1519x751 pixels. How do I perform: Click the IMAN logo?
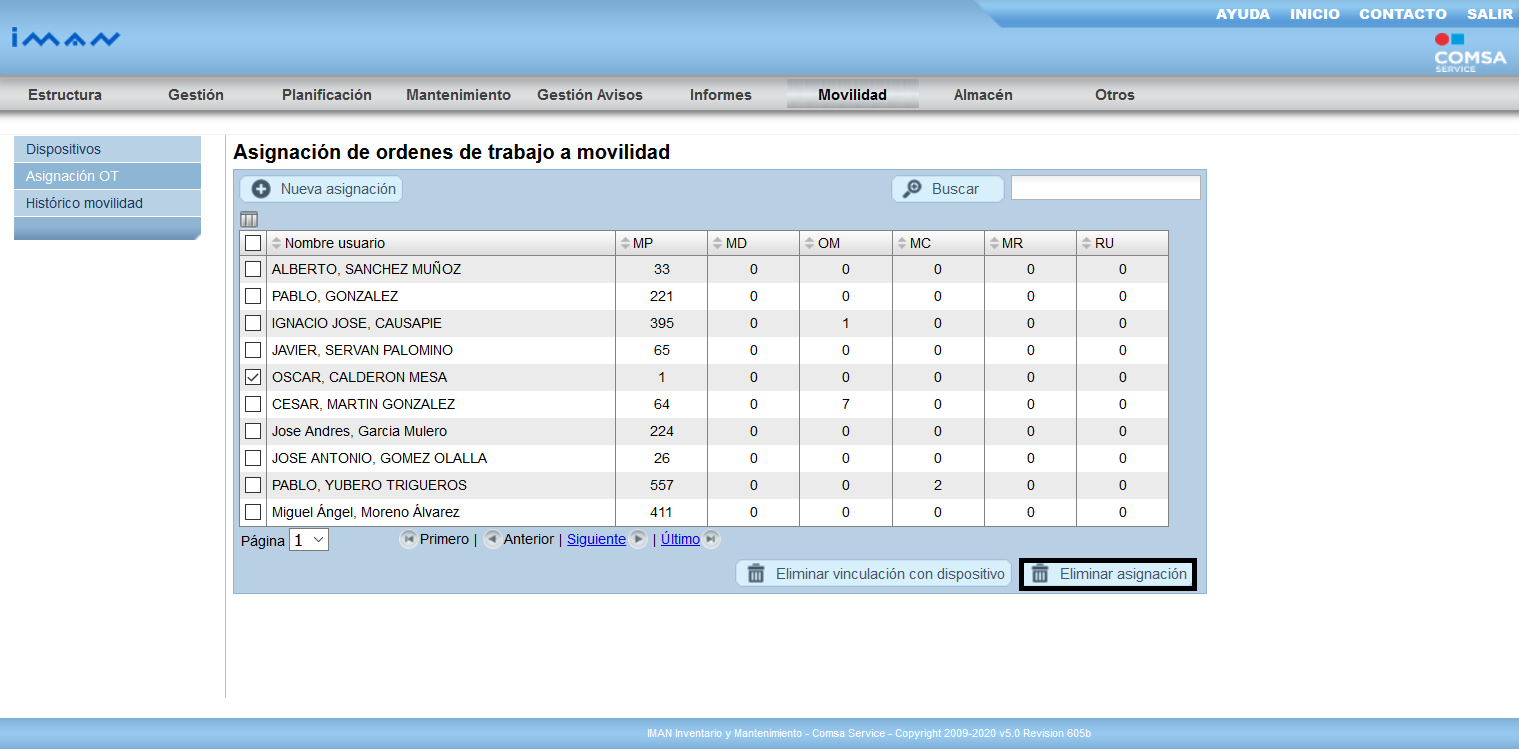coord(66,39)
